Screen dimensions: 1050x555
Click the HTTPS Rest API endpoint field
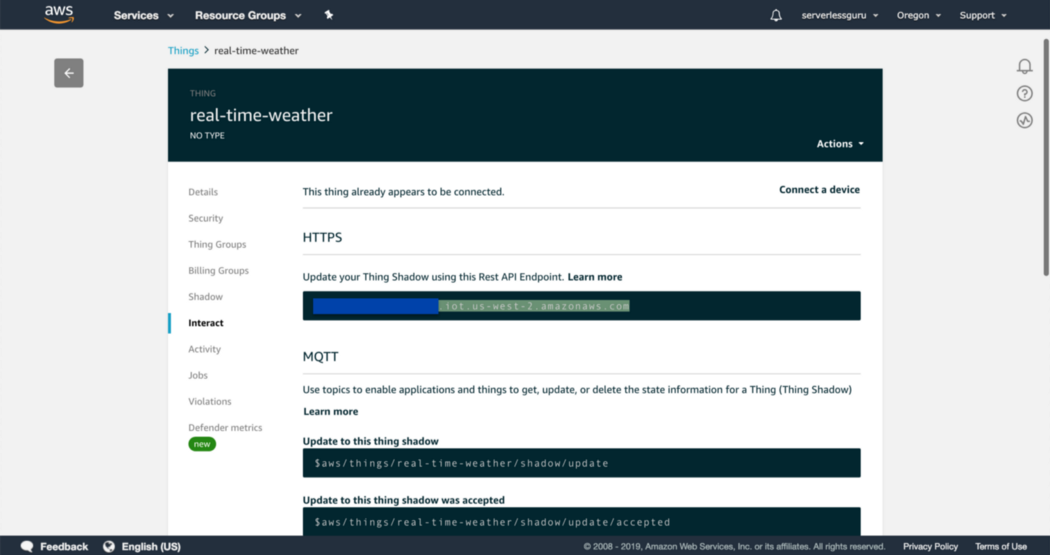(581, 306)
